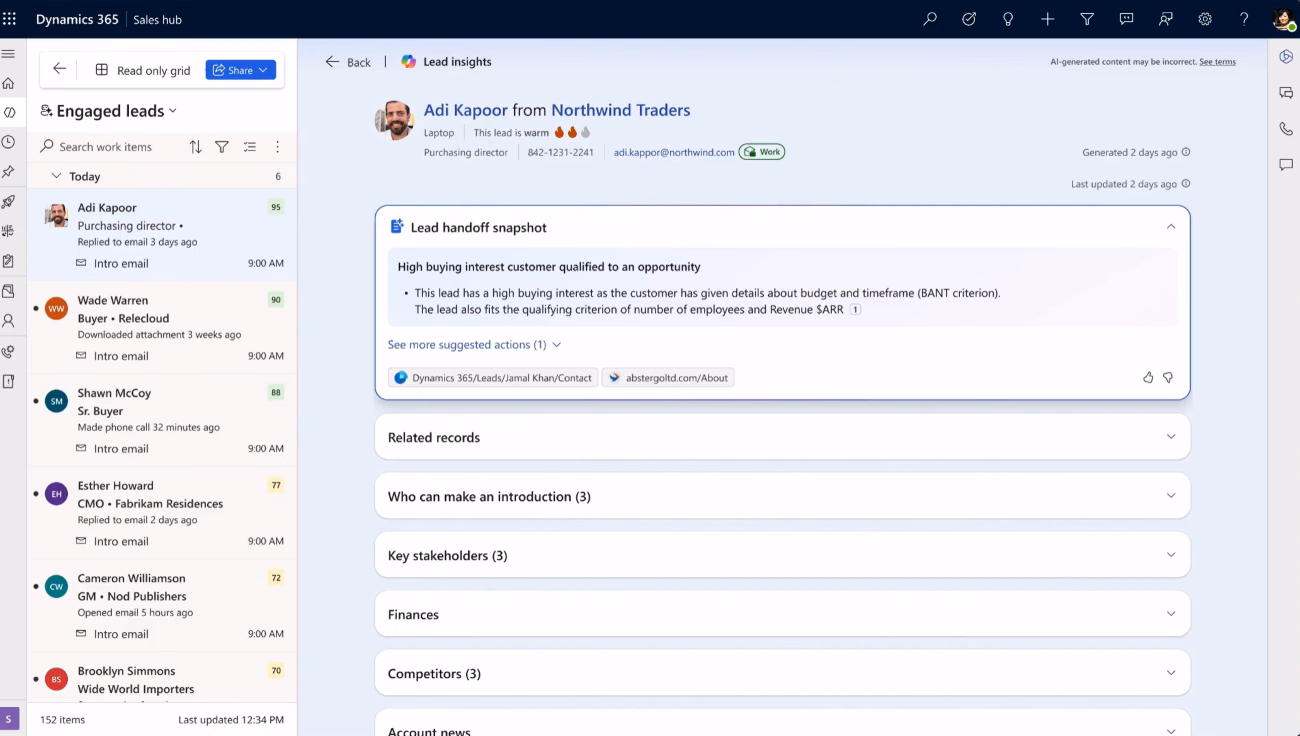Open Adi Kapoor name link

pos(466,110)
